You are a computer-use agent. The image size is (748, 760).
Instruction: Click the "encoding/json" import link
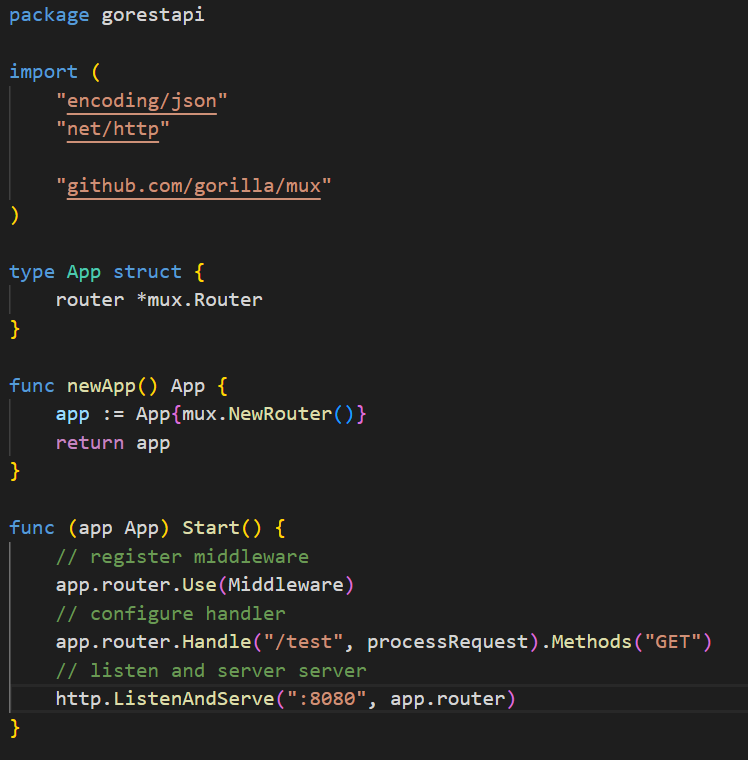tap(142, 101)
